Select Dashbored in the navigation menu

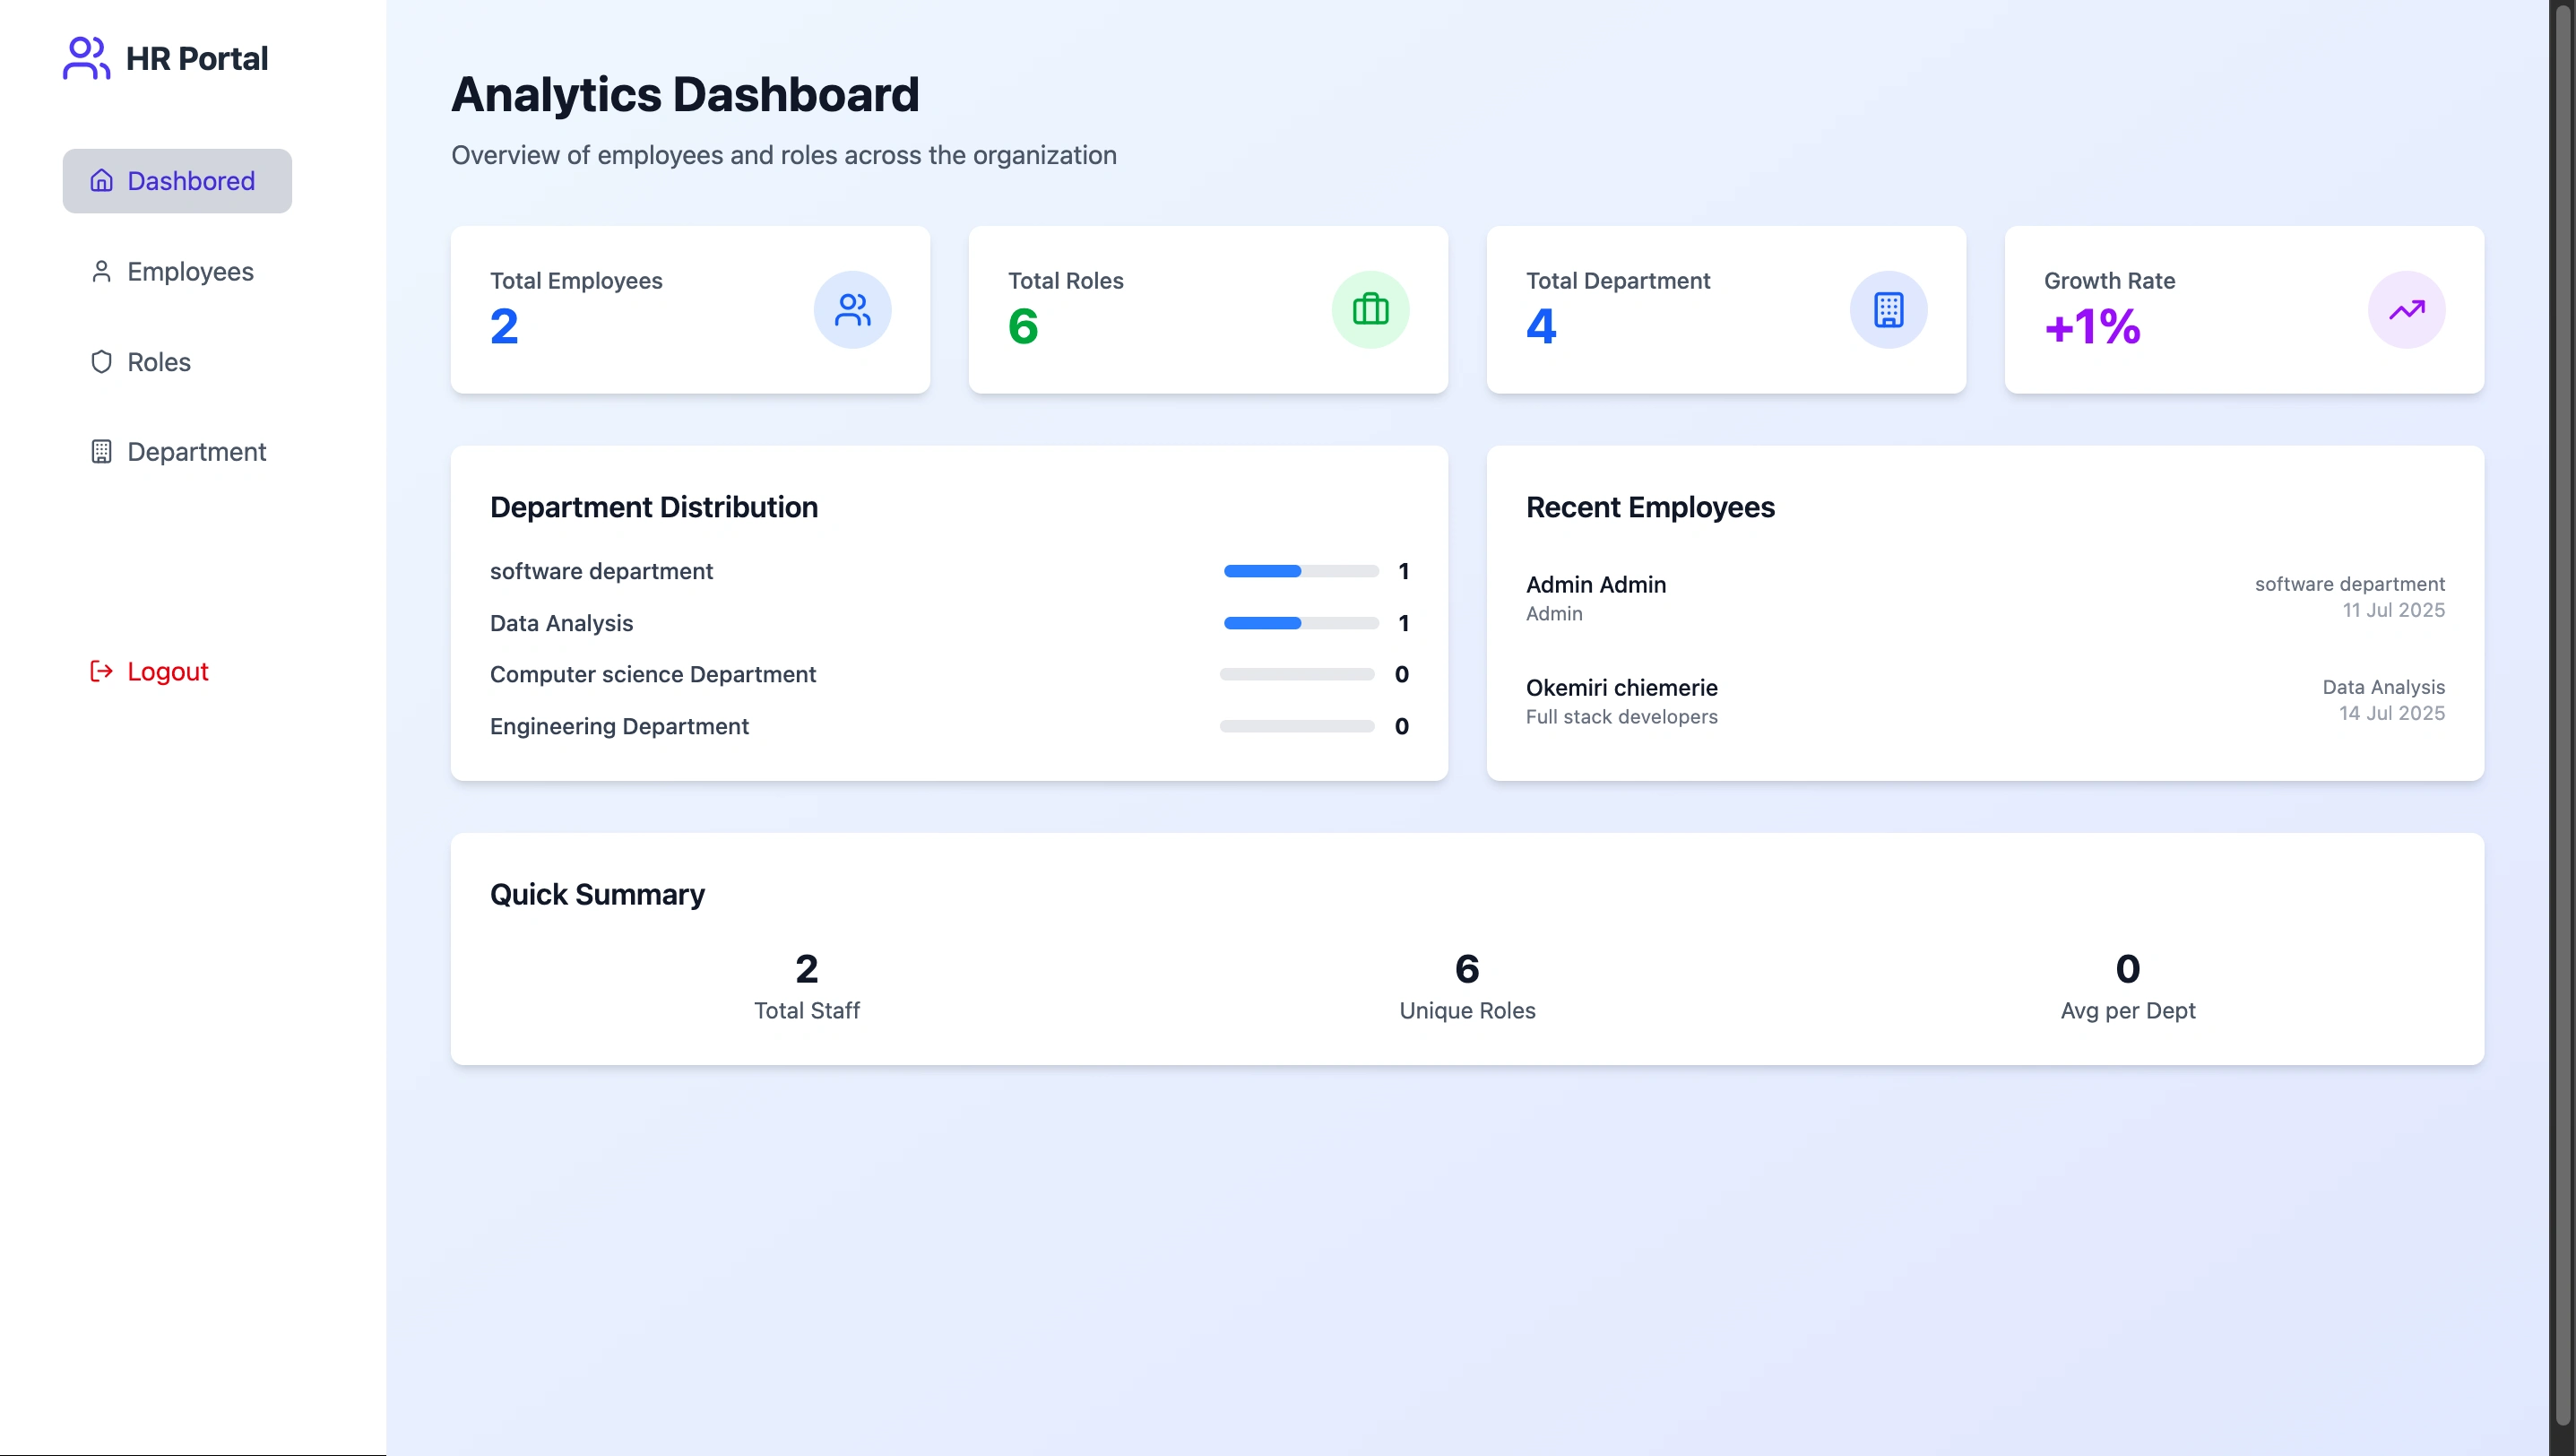tap(191, 181)
